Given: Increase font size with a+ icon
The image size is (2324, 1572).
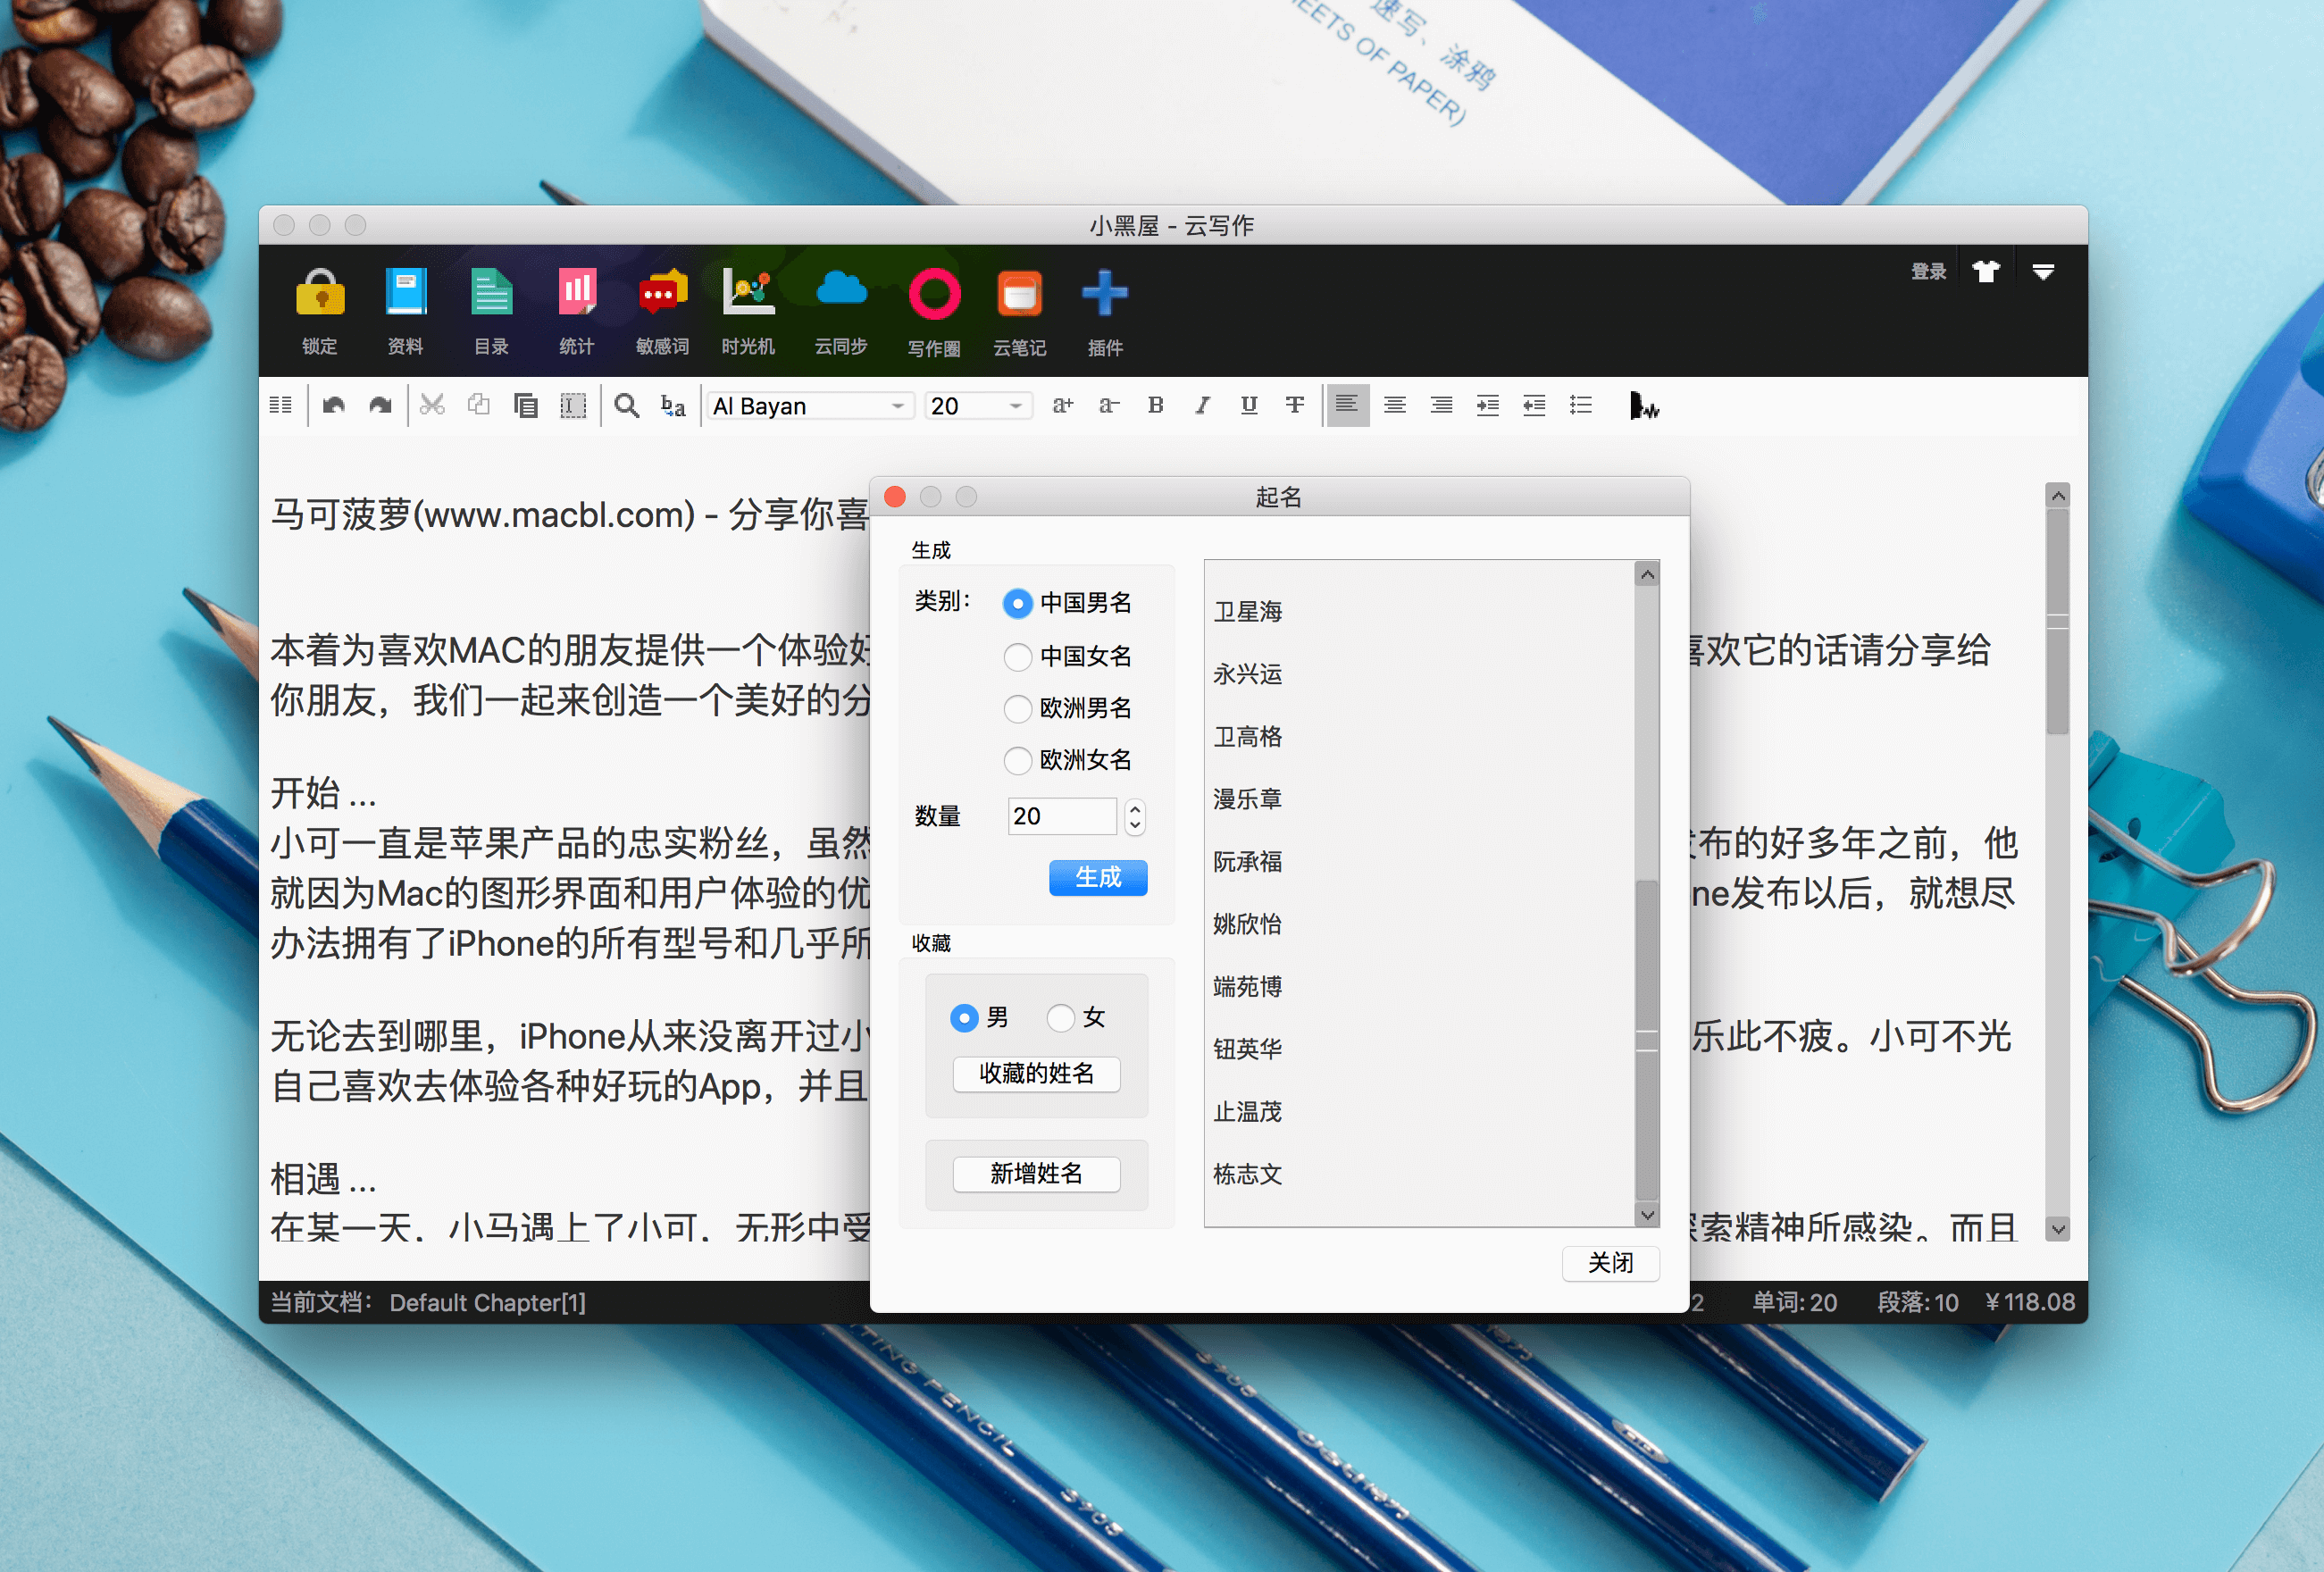Looking at the screenshot, I should click(x=1062, y=405).
